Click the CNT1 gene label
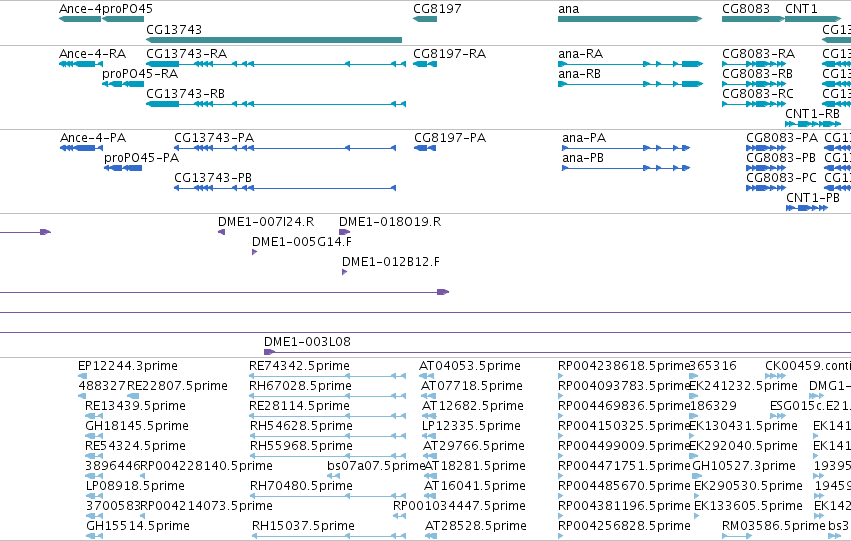 (x=801, y=9)
